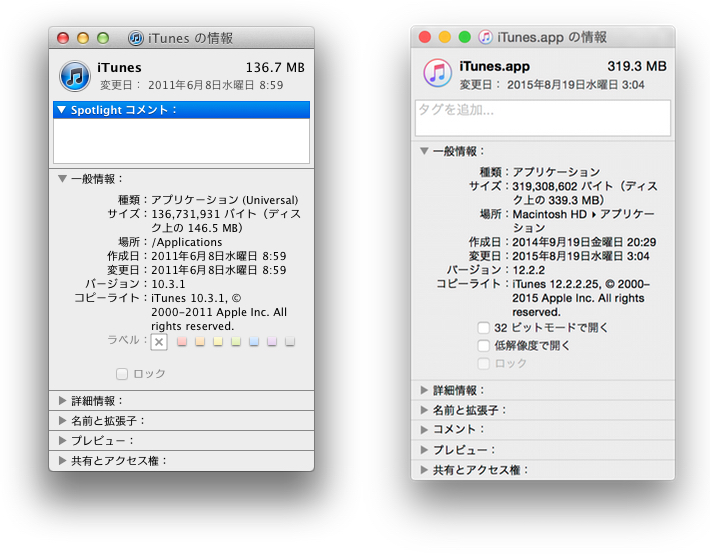Click 136,731,931 バイト size value
Viewport: 710px width, 558px height.
point(226,221)
